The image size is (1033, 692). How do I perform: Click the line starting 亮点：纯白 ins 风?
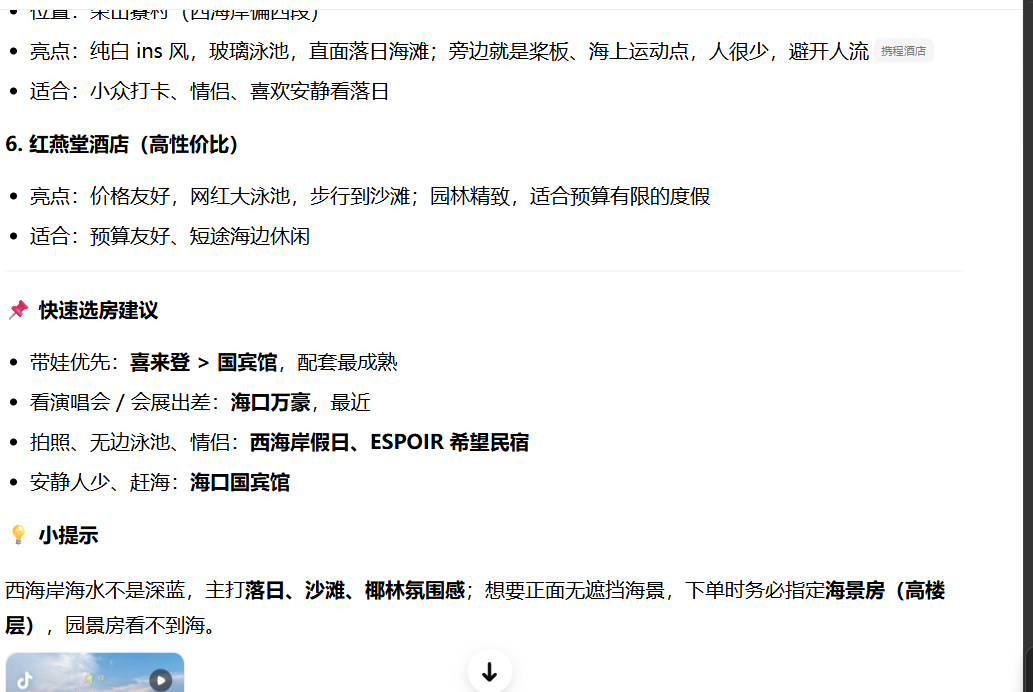(x=449, y=51)
